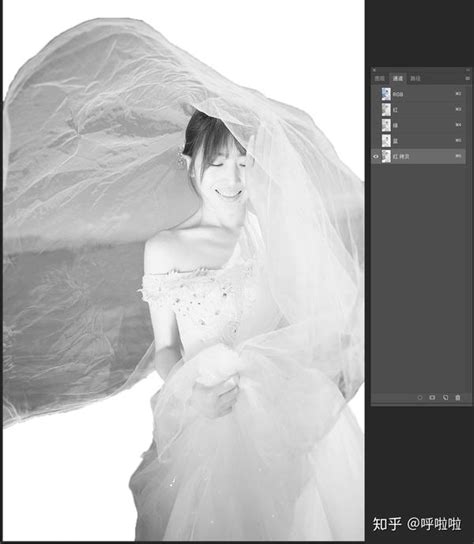The height and width of the screenshot is (544, 474).
Task: Select the 红 拷贝 channel name
Action: point(401,157)
